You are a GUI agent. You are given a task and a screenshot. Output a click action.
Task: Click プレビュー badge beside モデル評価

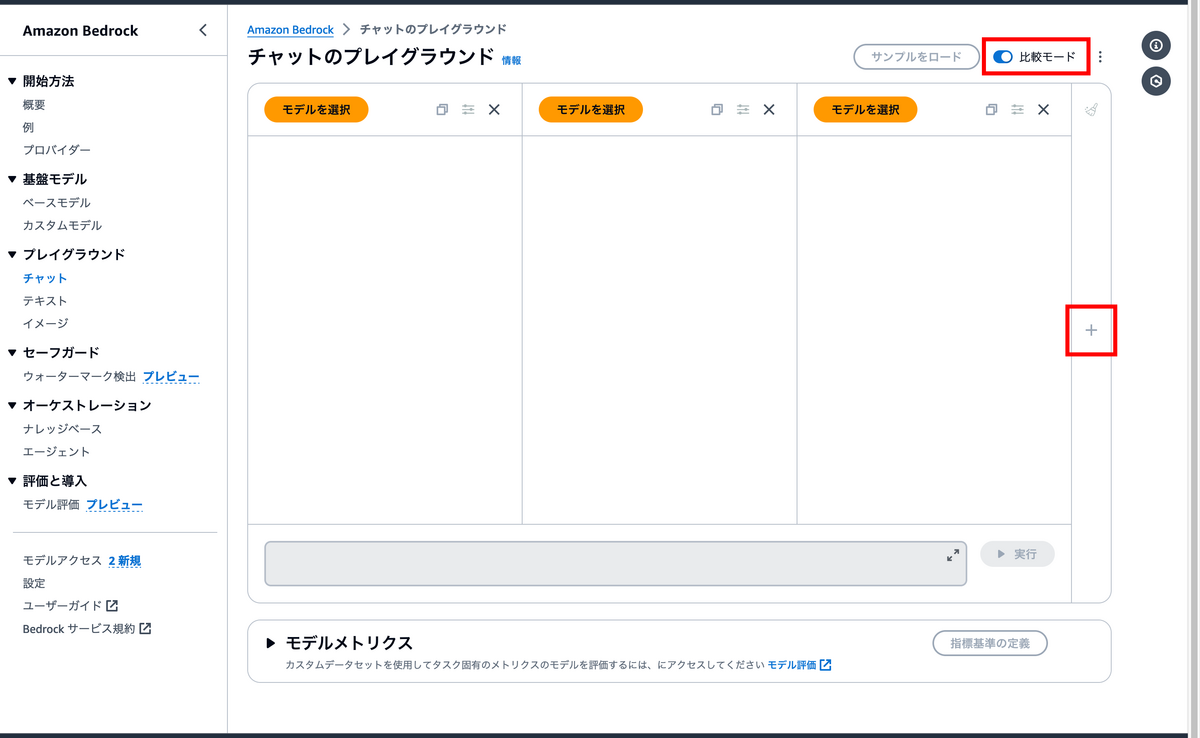click(x=114, y=504)
